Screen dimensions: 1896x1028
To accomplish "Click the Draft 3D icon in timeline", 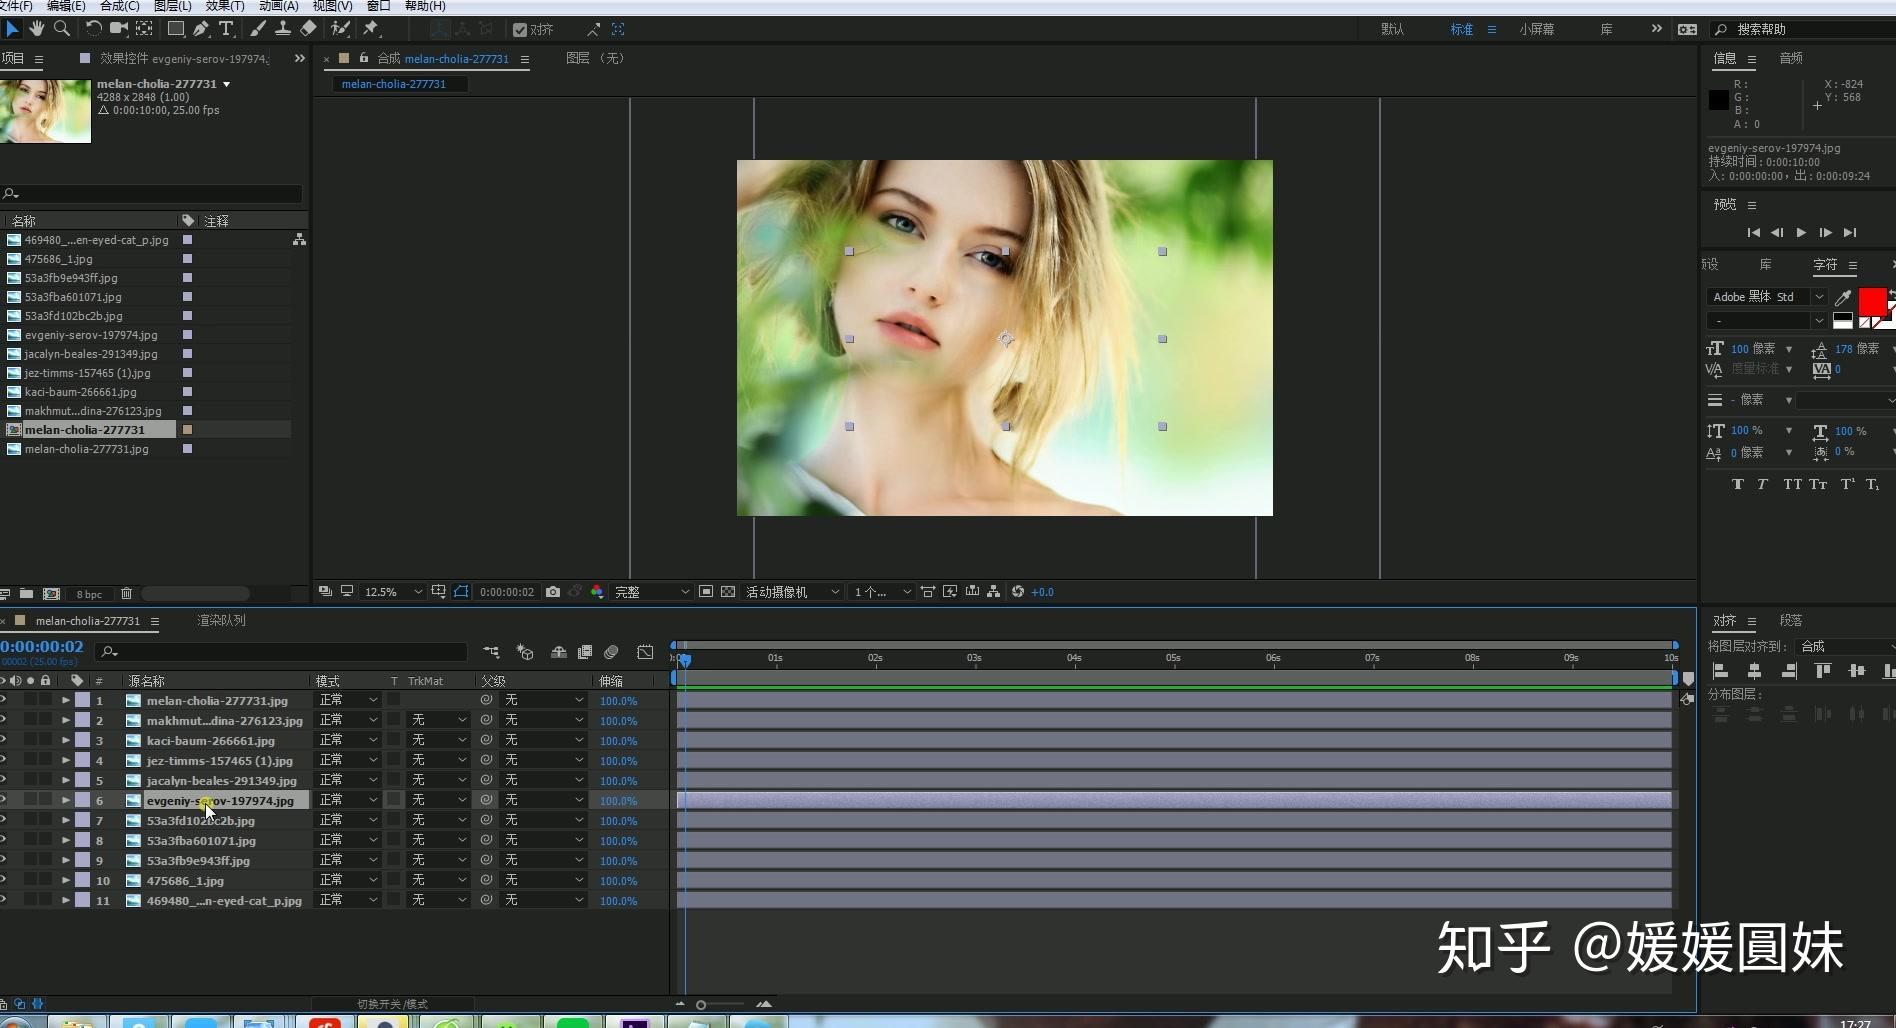I will point(525,652).
